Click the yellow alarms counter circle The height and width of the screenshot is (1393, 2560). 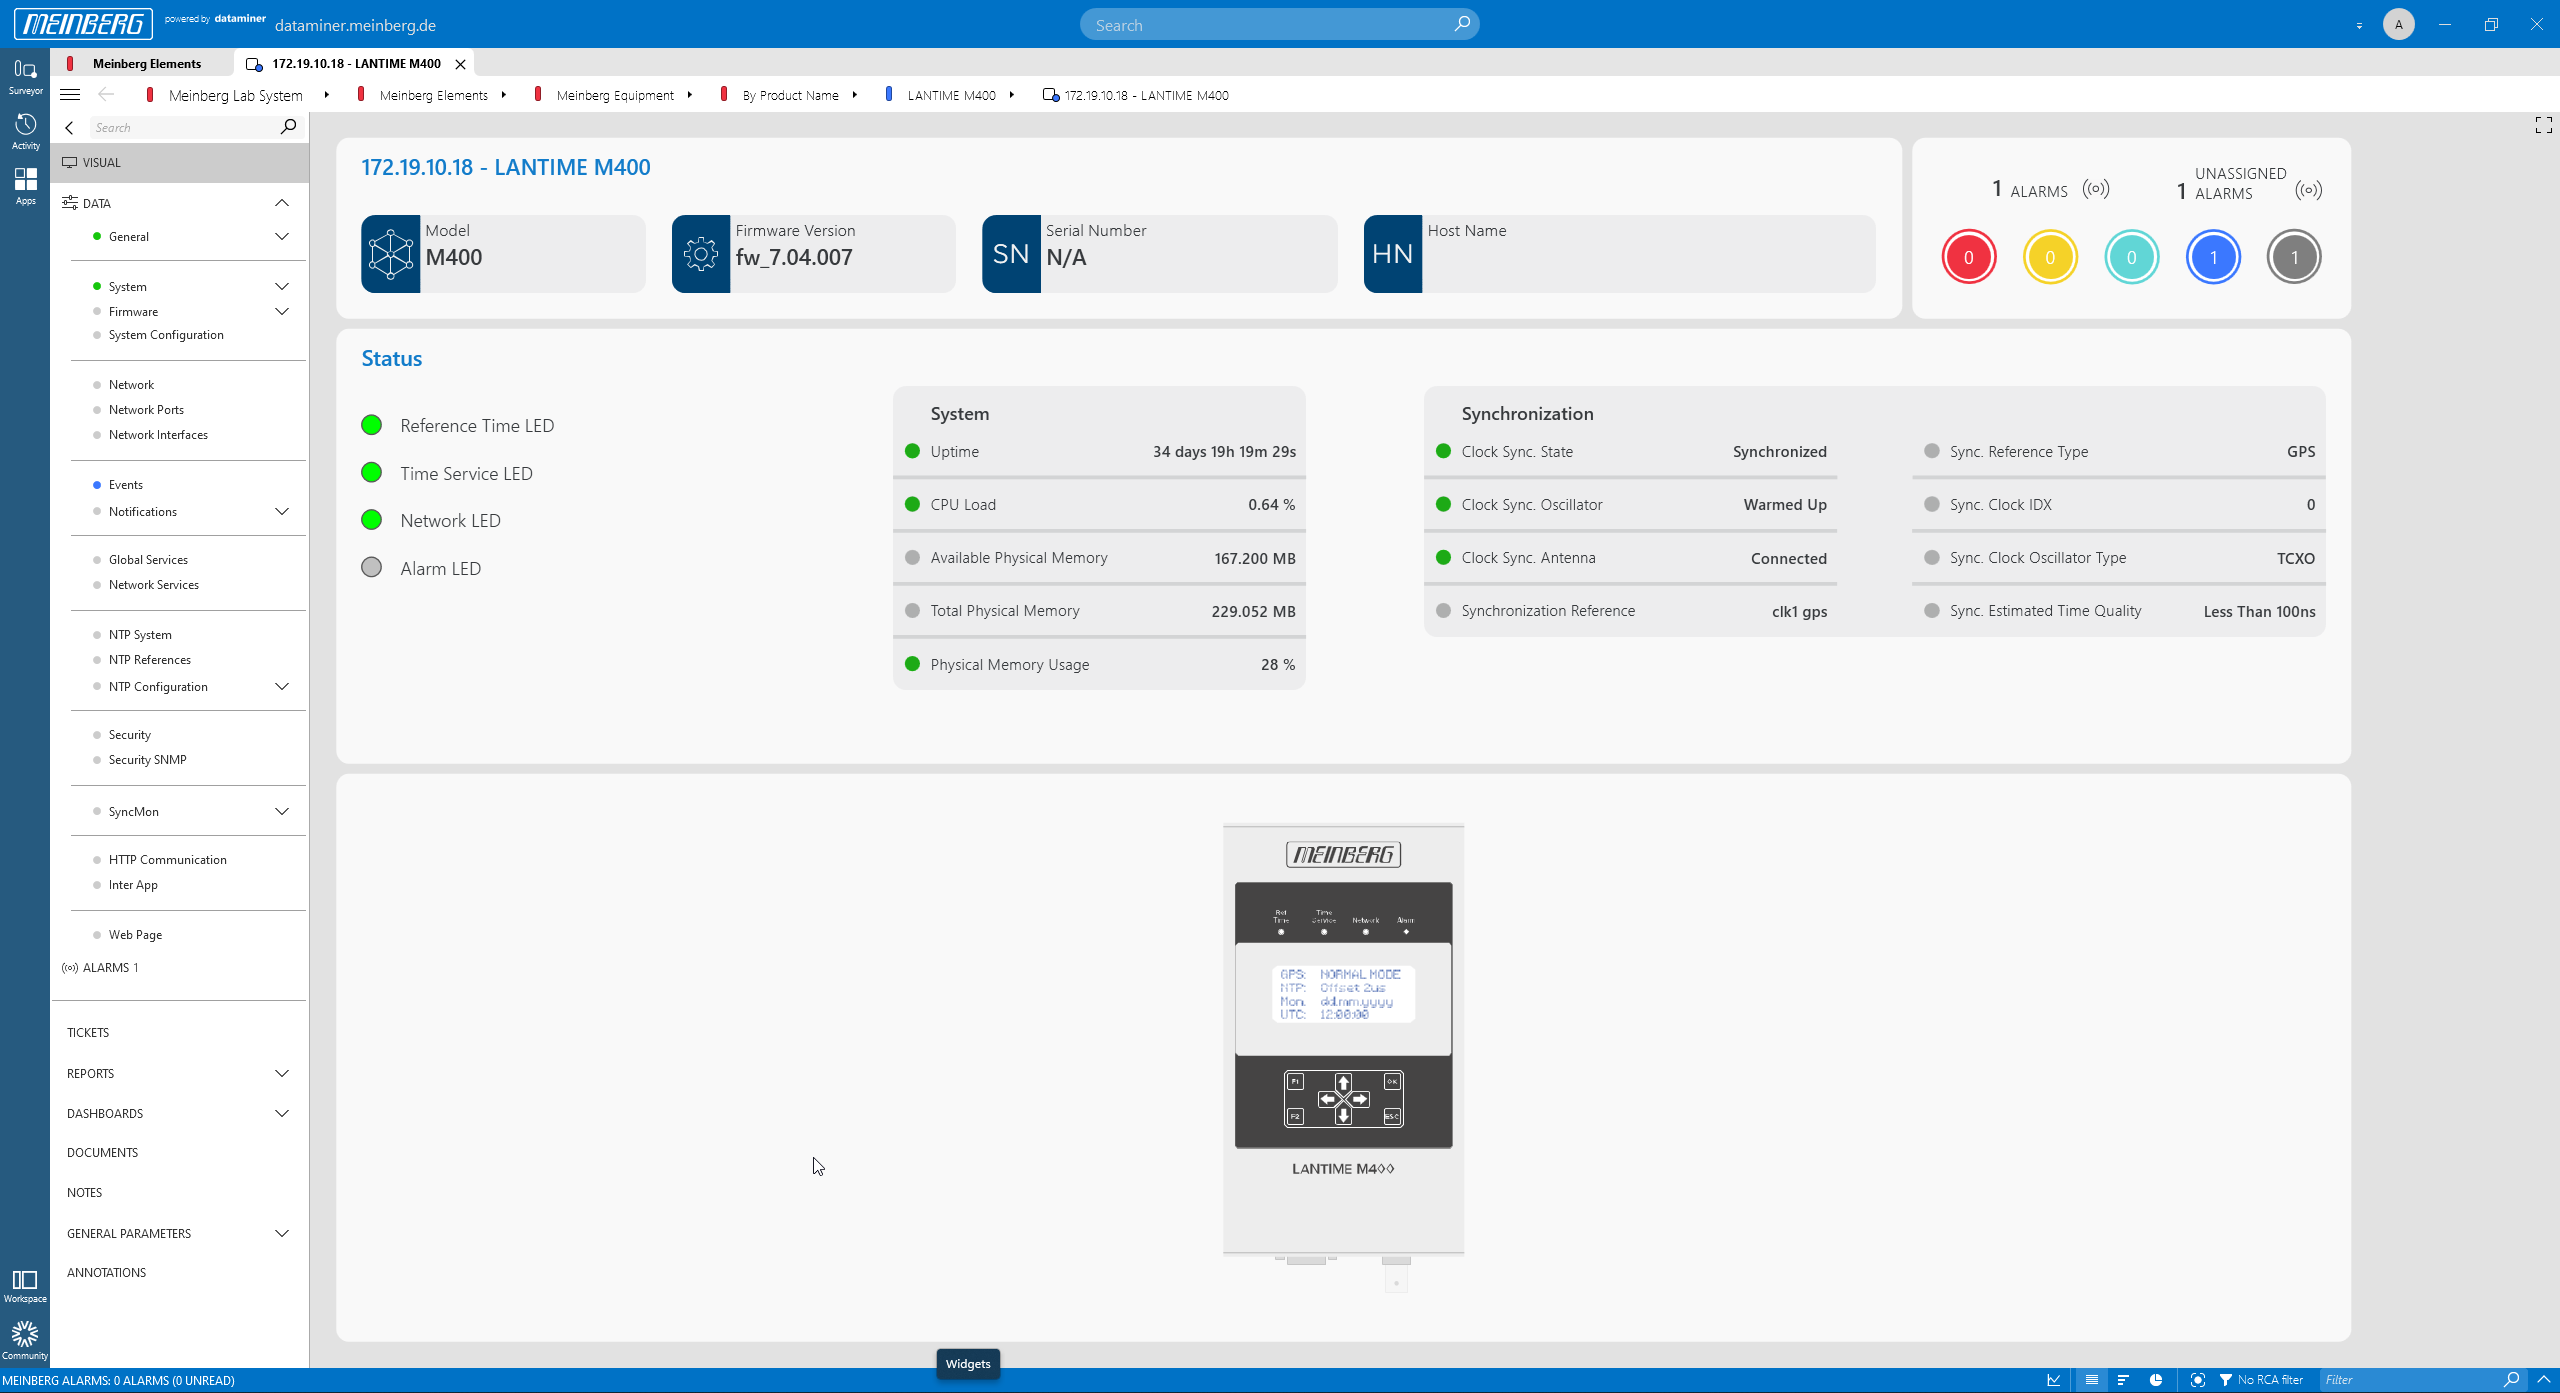2049,257
